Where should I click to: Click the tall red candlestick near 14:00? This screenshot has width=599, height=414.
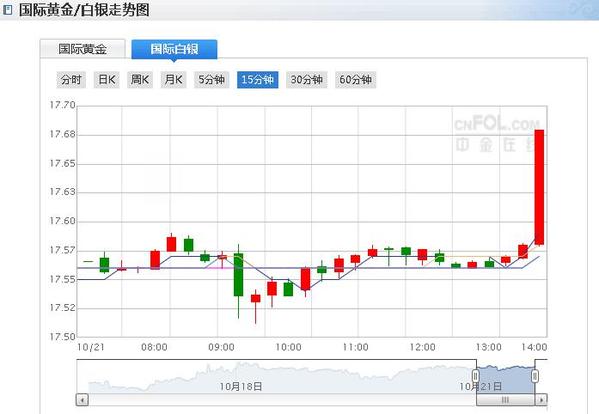(539, 187)
